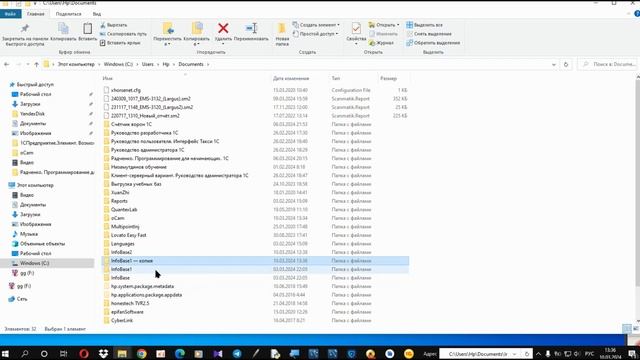Select the InfoBase1 — копия folder
Screen dimensions: 640x360
click(256, 261)
